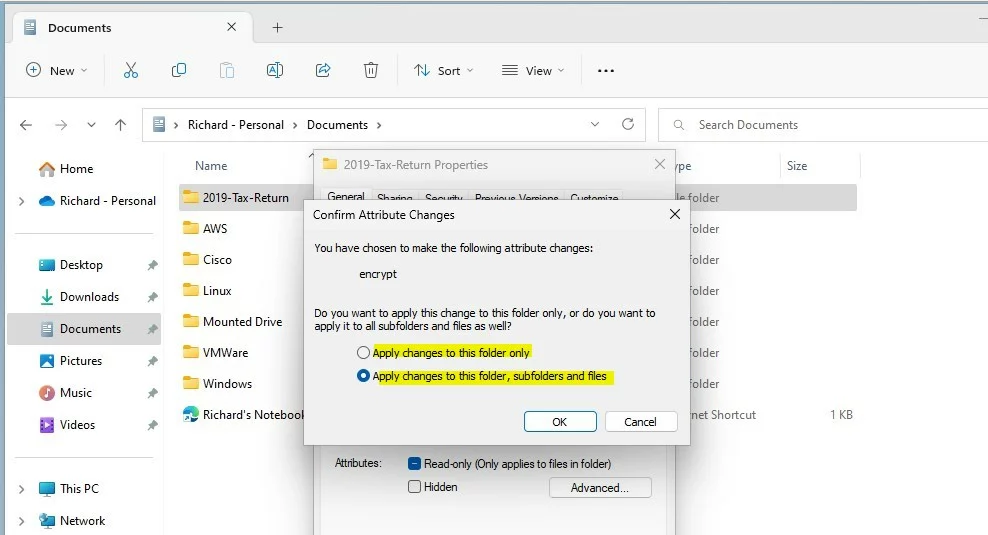Viewport: 988px width, 535px height.
Task: Expand the Richard - Personal tree node
Action: point(21,201)
